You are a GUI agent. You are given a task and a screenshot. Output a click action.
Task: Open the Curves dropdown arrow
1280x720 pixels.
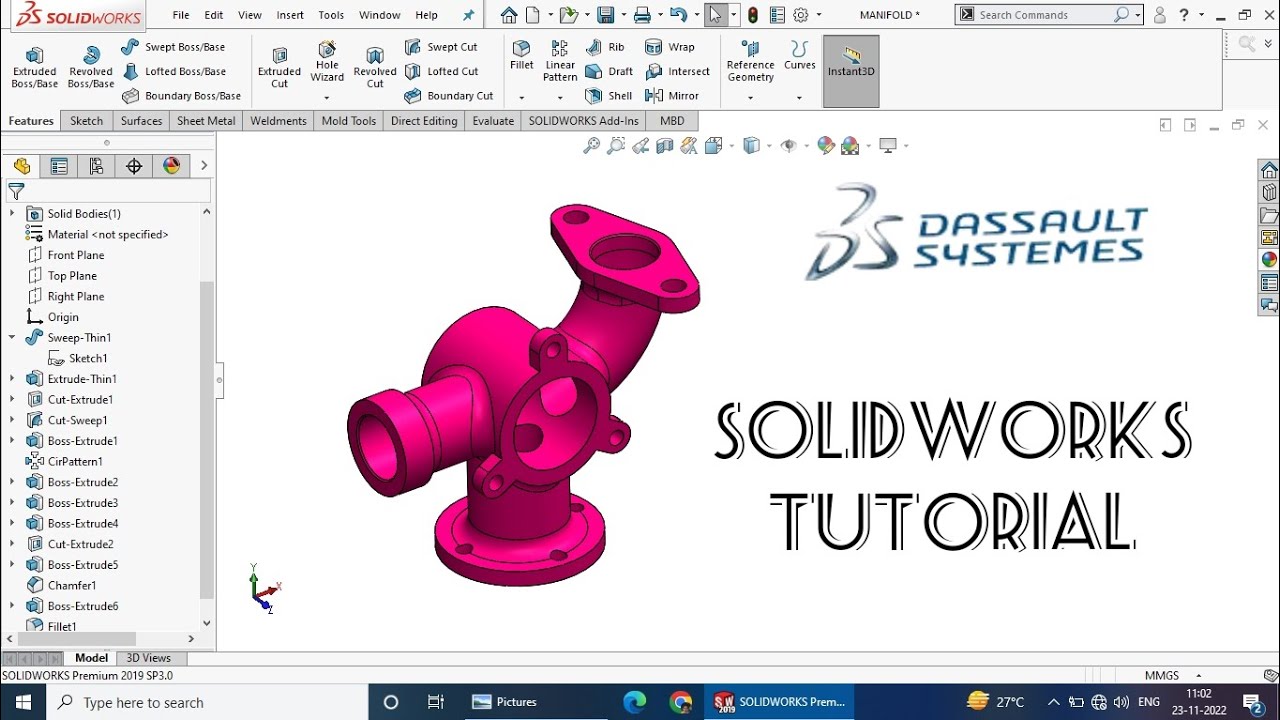pos(799,98)
